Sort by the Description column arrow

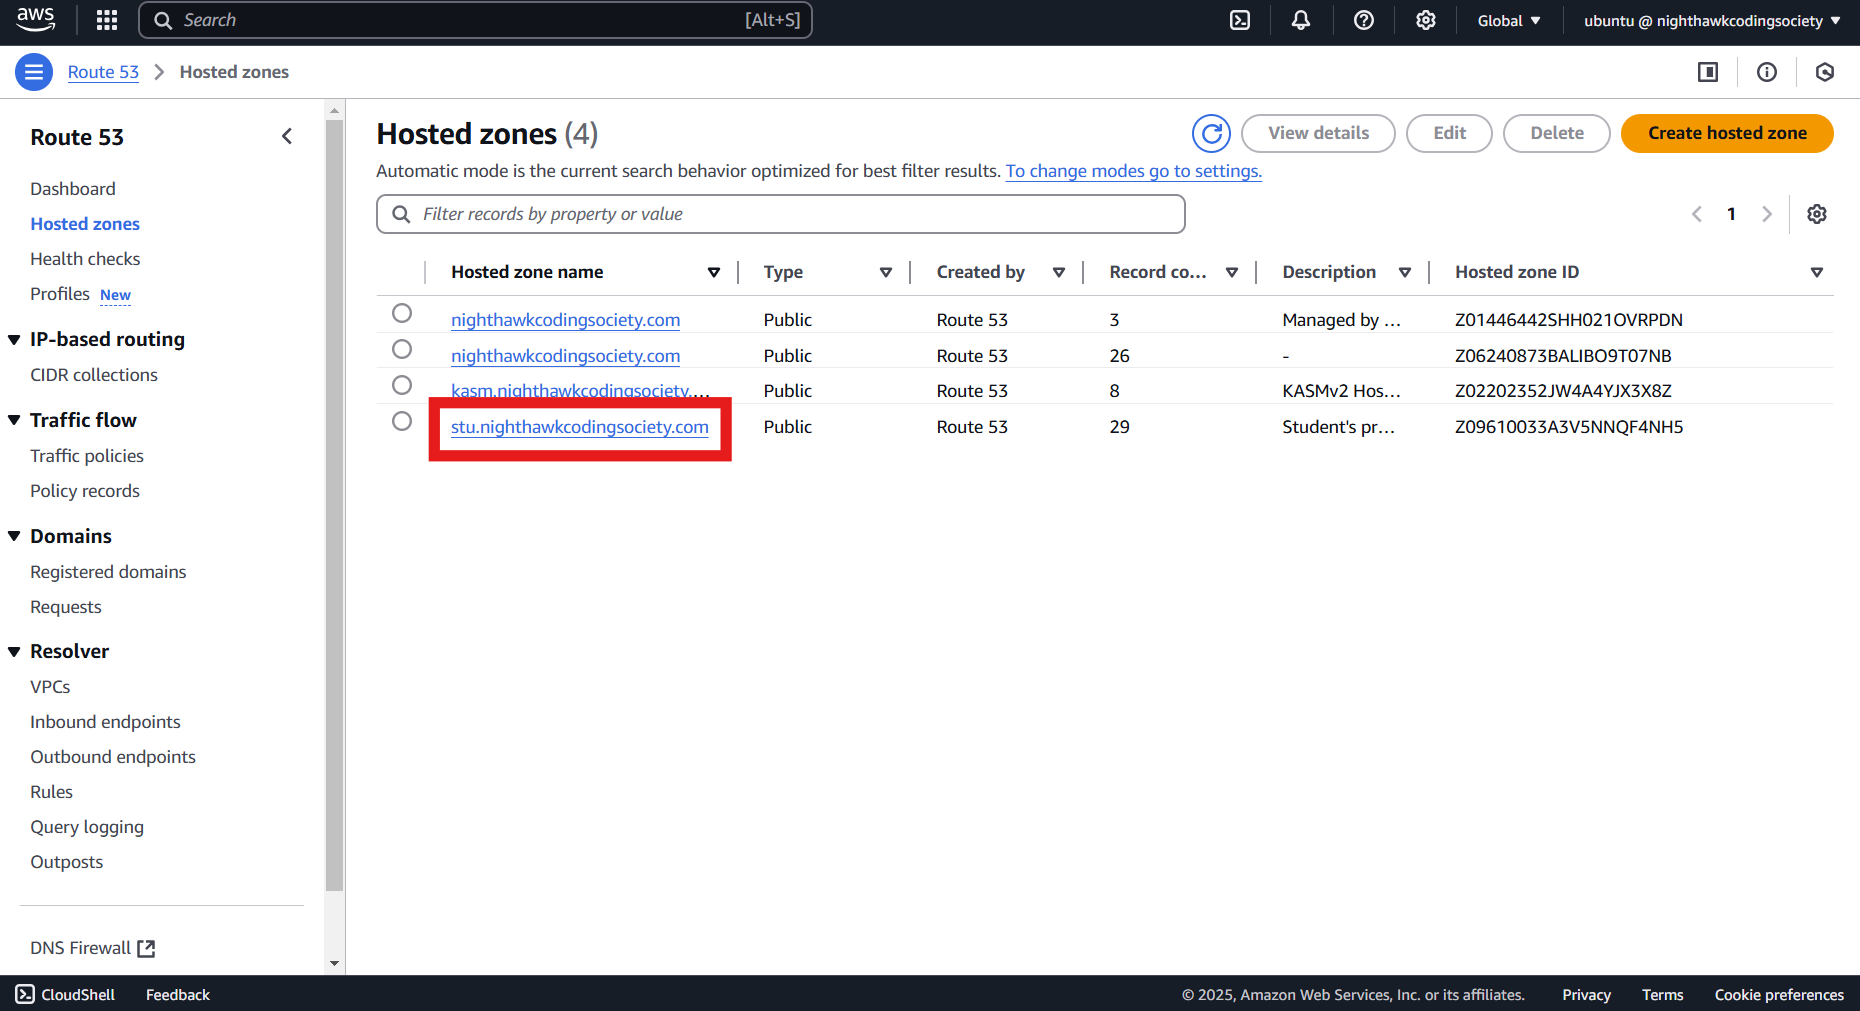pos(1405,272)
